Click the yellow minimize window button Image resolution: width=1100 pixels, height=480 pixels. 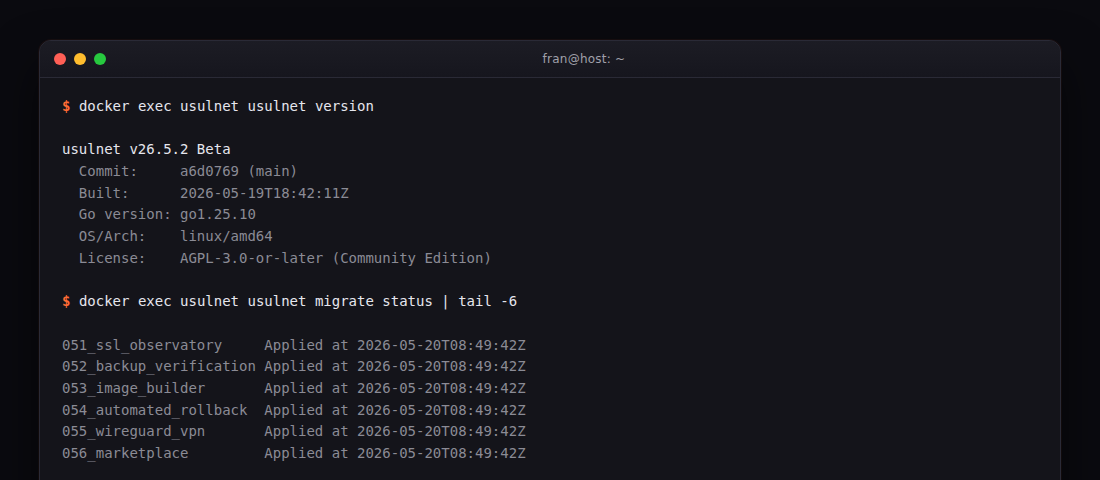[80, 59]
